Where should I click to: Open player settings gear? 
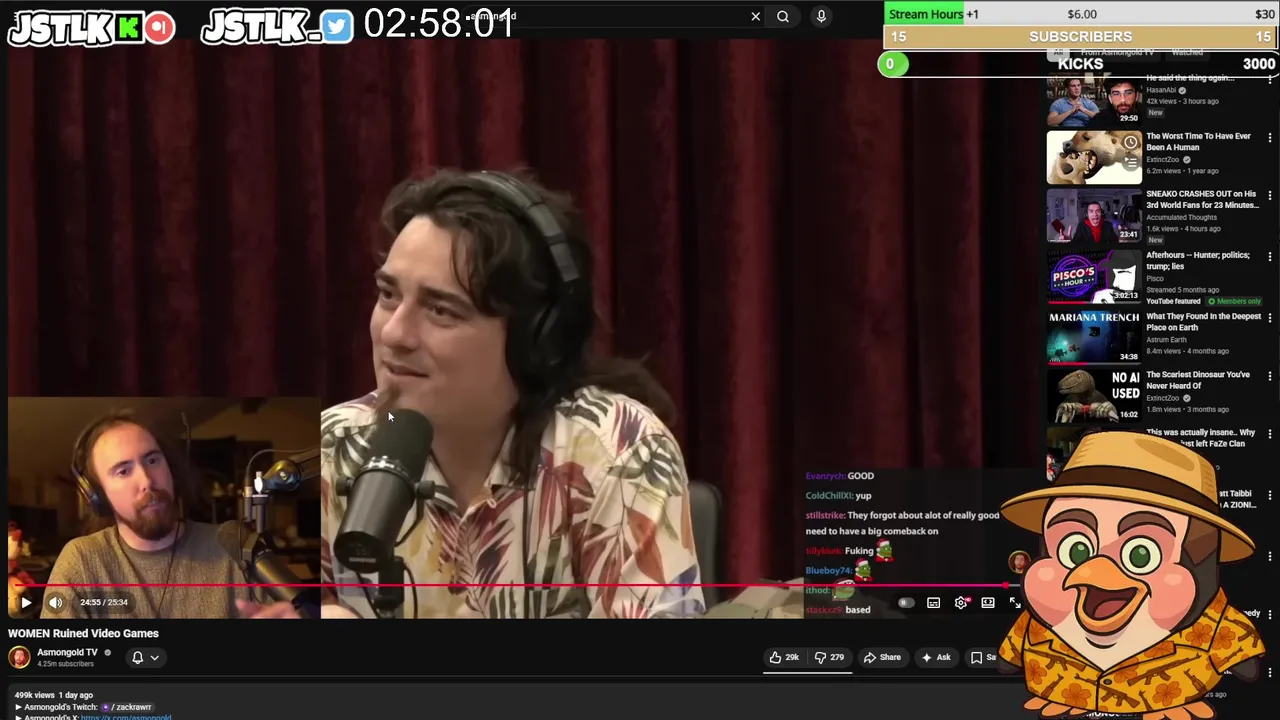(x=961, y=603)
